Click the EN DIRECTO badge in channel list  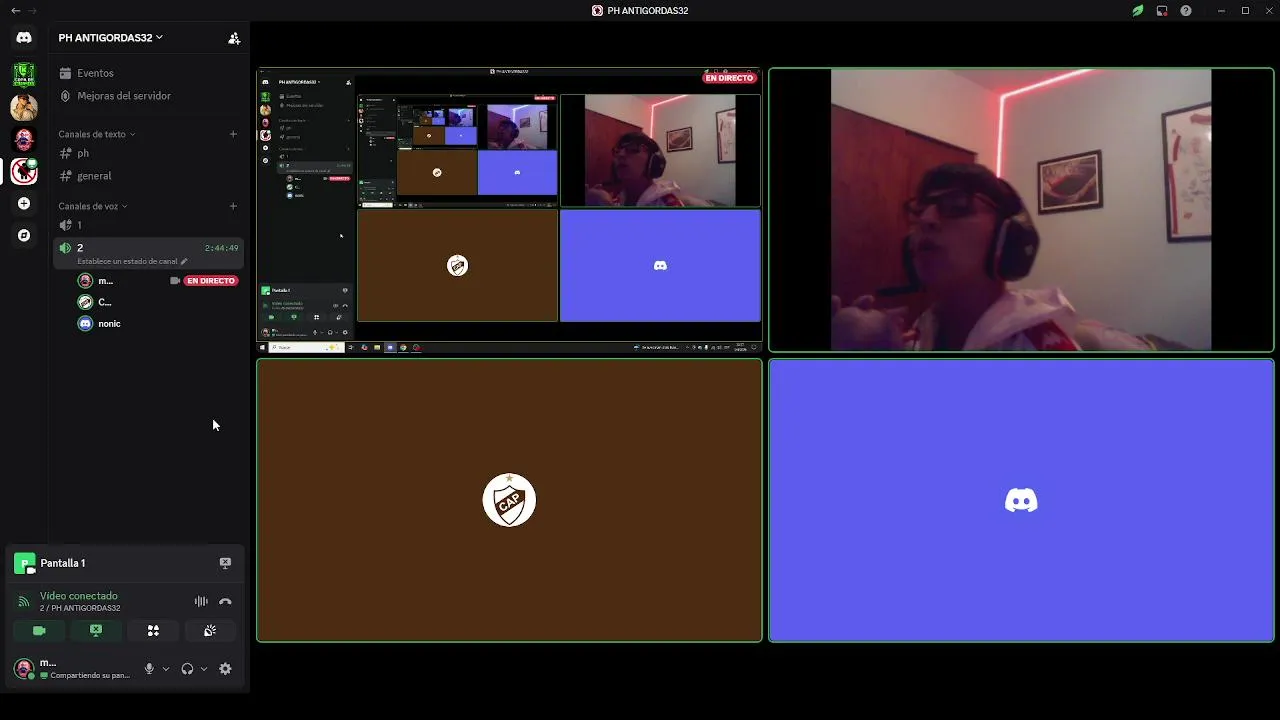[x=211, y=281]
